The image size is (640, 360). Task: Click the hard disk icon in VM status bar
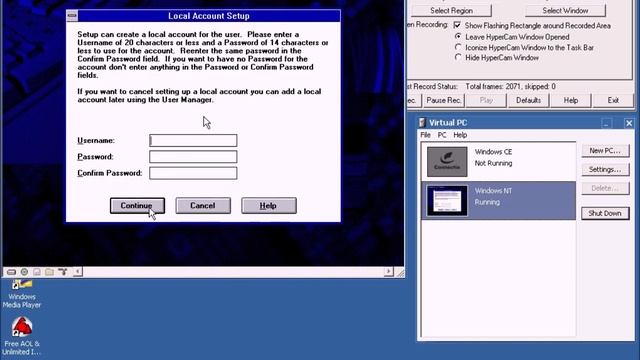click(x=11, y=272)
